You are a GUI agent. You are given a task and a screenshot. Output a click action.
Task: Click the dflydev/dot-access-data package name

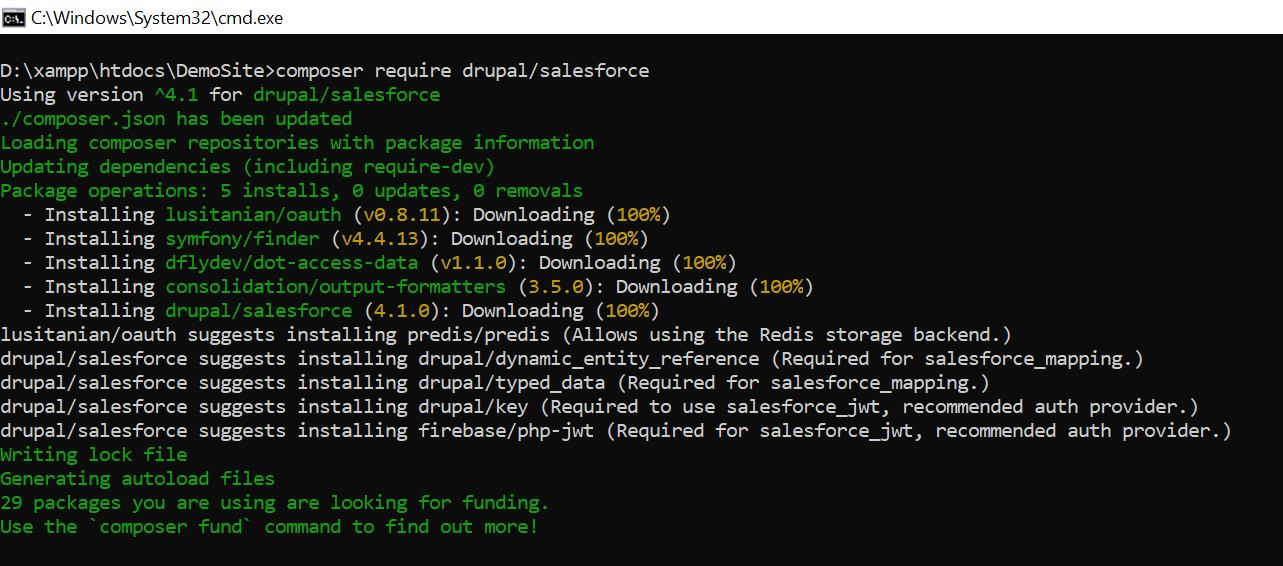point(292,263)
